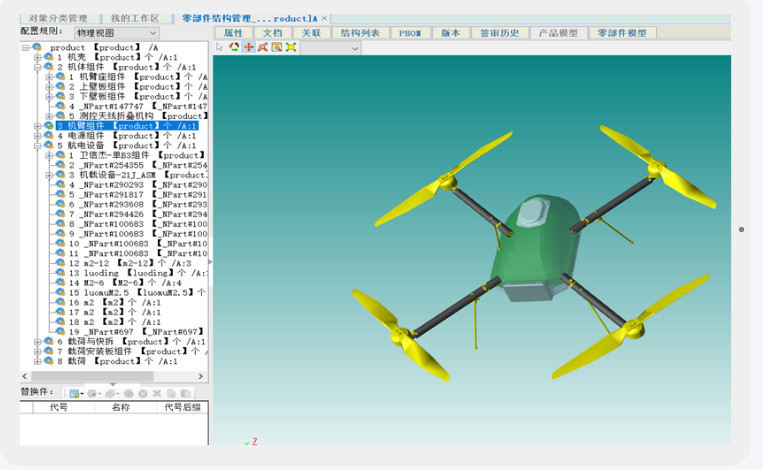The height and width of the screenshot is (470, 763).
Task: Activate the pan/move crosshair tool
Action: pos(248,47)
